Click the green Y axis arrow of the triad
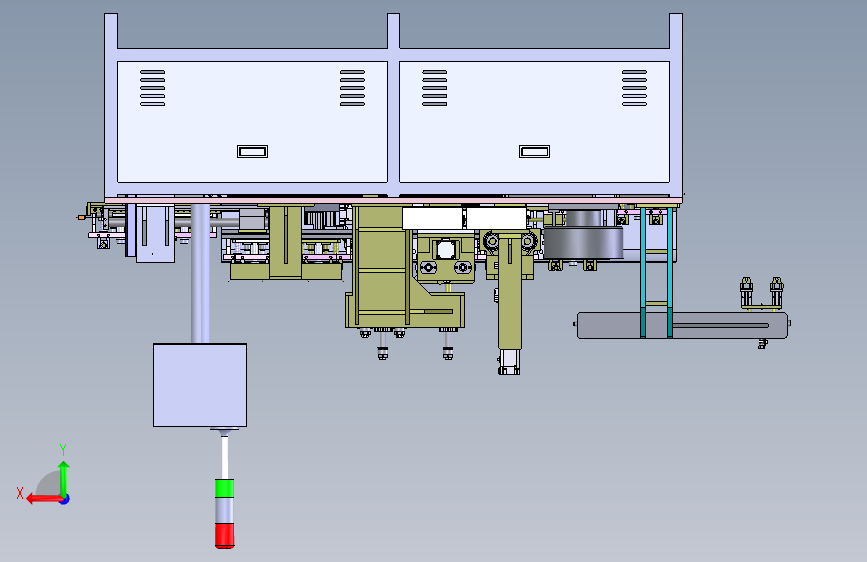This screenshot has width=867, height=562. [64, 478]
